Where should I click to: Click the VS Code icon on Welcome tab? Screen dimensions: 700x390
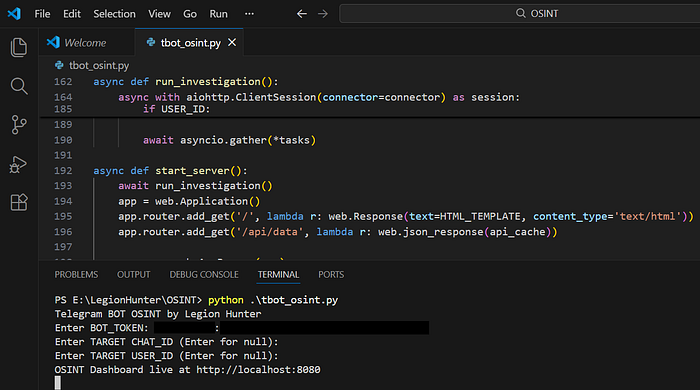53,42
